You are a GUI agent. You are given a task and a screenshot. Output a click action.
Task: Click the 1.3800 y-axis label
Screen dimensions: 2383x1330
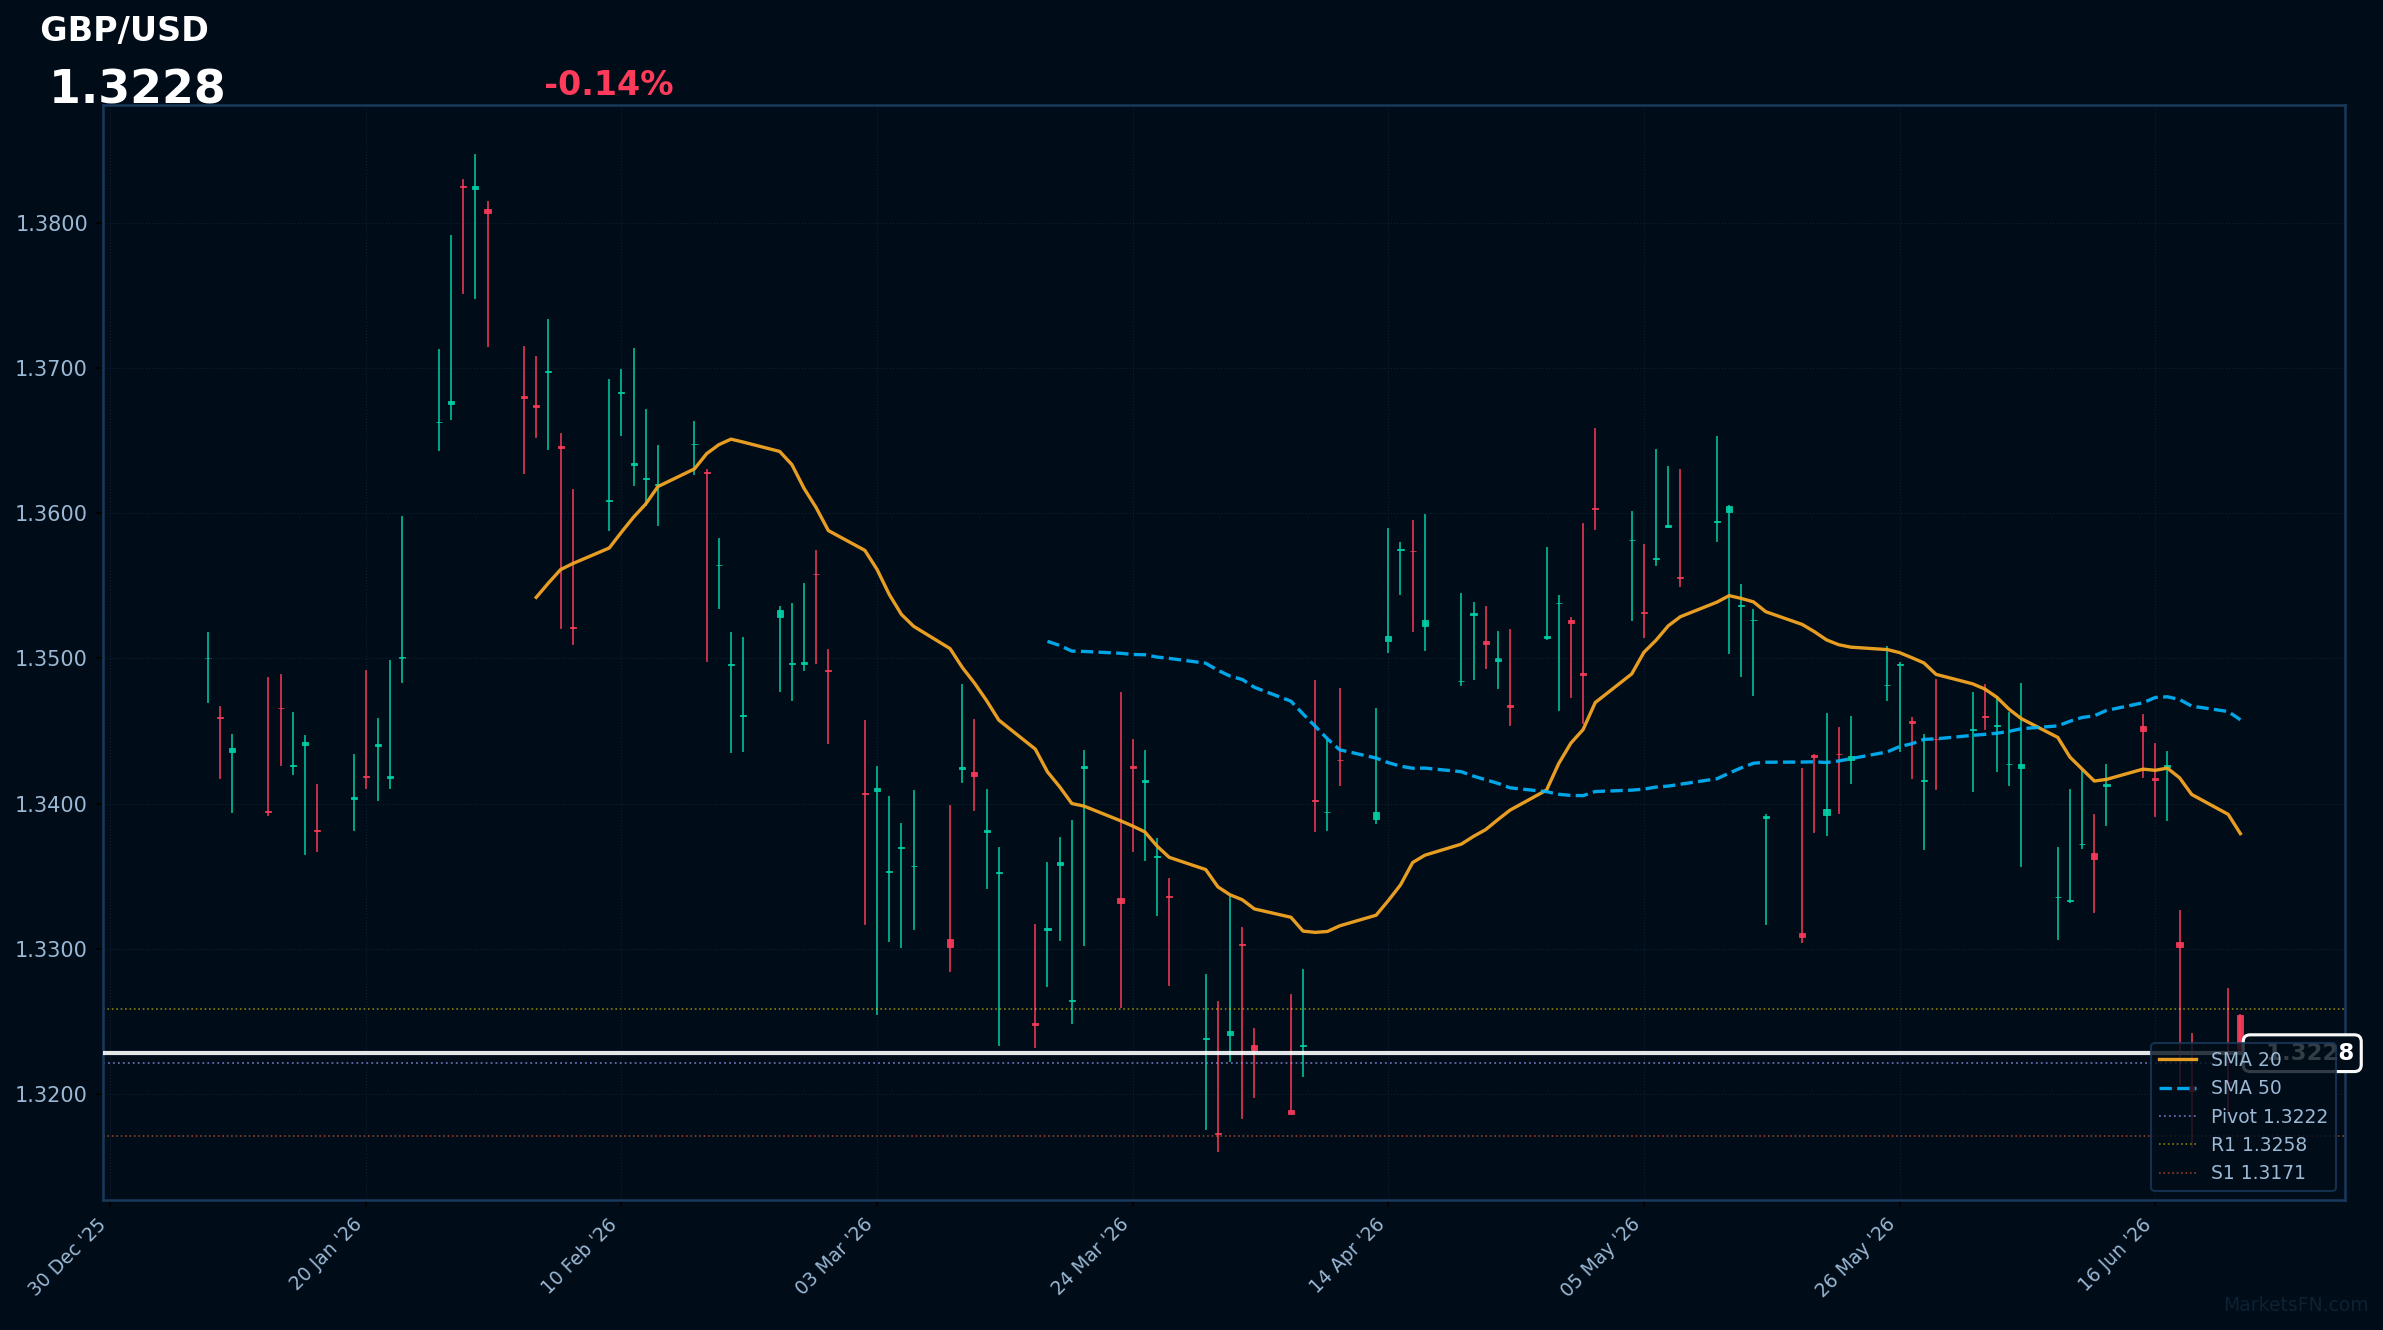point(52,224)
